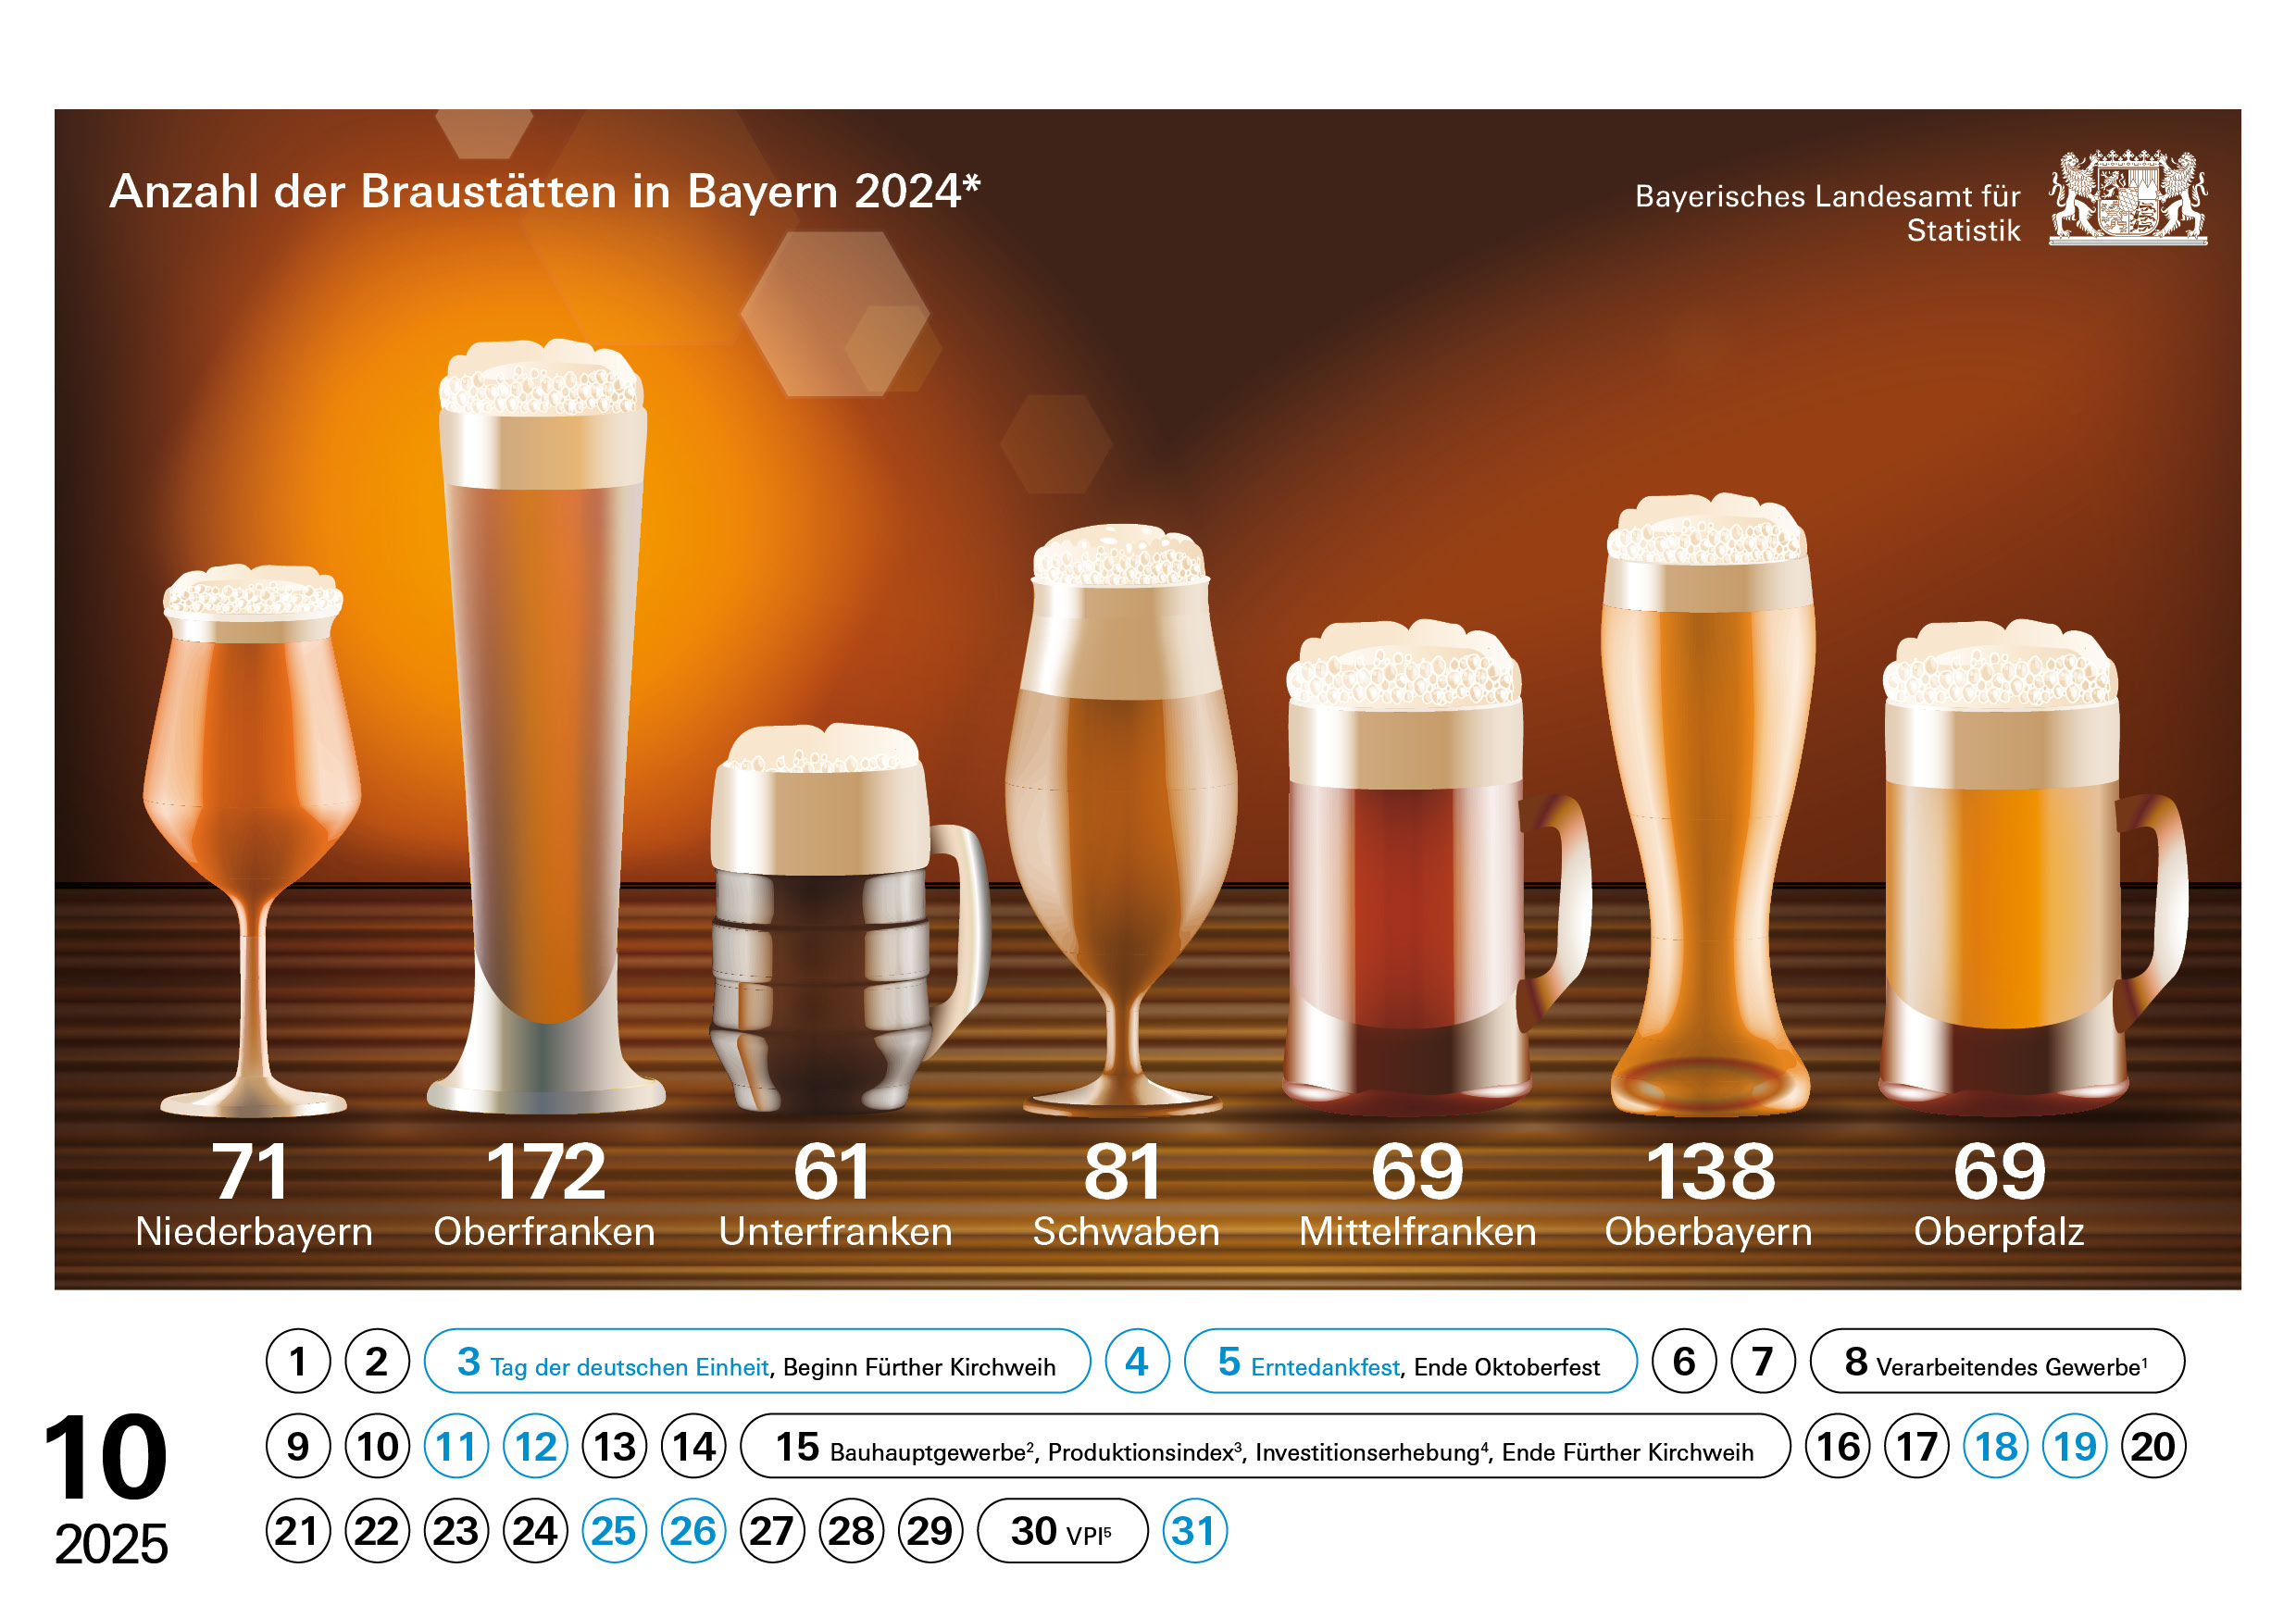Click the 172 Oberfranken number
Viewport: 2296px width, 1618px height.
[x=545, y=1171]
